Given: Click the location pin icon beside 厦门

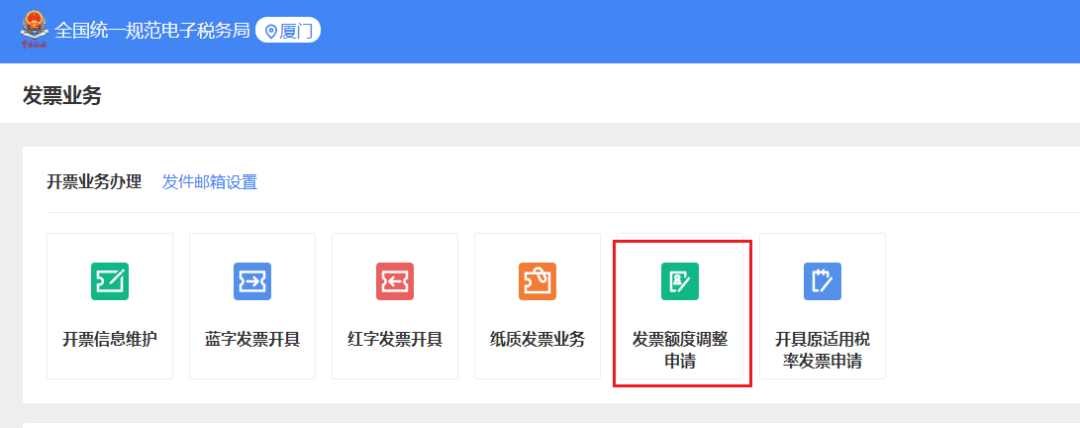Looking at the screenshot, I should pos(270,31).
